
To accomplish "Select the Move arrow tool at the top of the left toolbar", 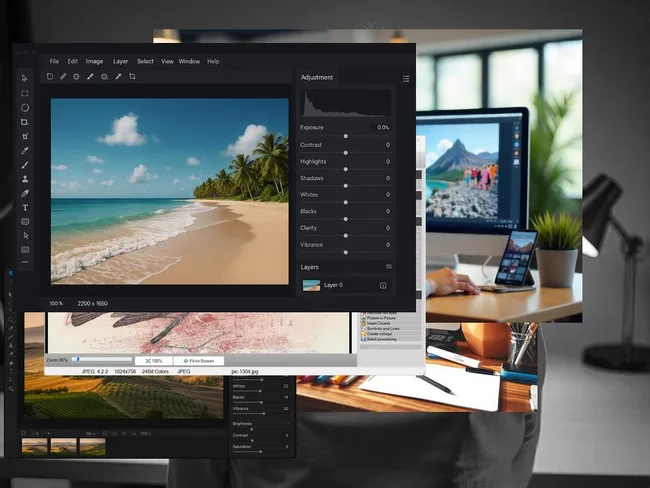I will tap(25, 78).
